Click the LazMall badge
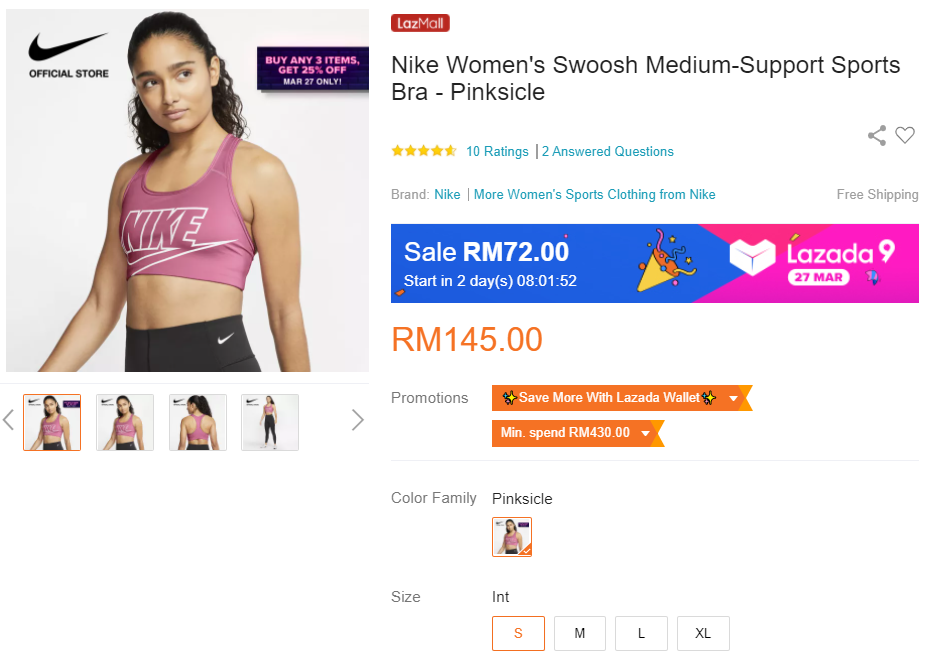927x661 pixels. tap(420, 23)
